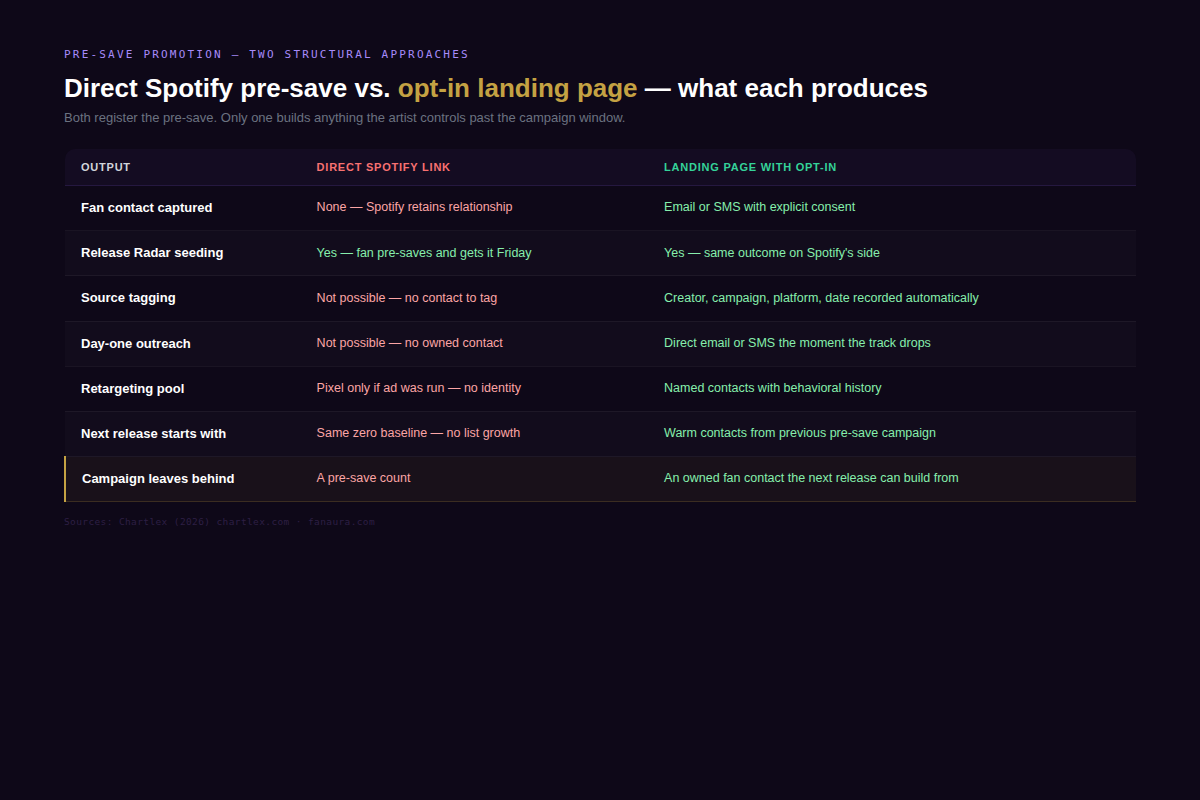Viewport: 1200px width, 800px height.
Task: Click the 'DIRECT SPOTIFY LINK' column header
Action: point(384,167)
